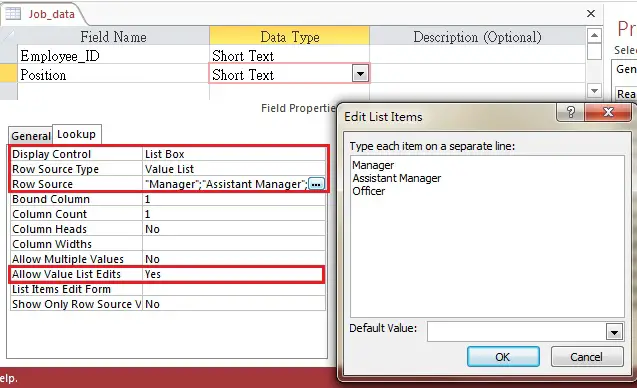Click the Allow Multiple Values value No

[234, 259]
